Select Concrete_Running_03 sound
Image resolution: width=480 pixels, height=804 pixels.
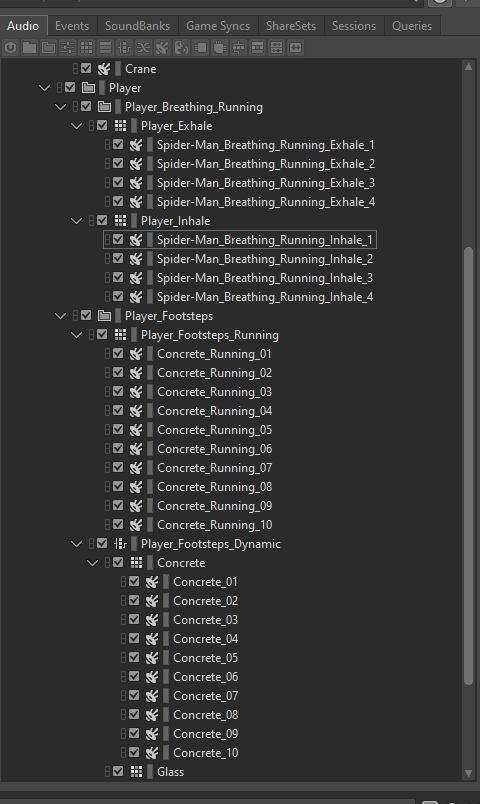(x=214, y=392)
